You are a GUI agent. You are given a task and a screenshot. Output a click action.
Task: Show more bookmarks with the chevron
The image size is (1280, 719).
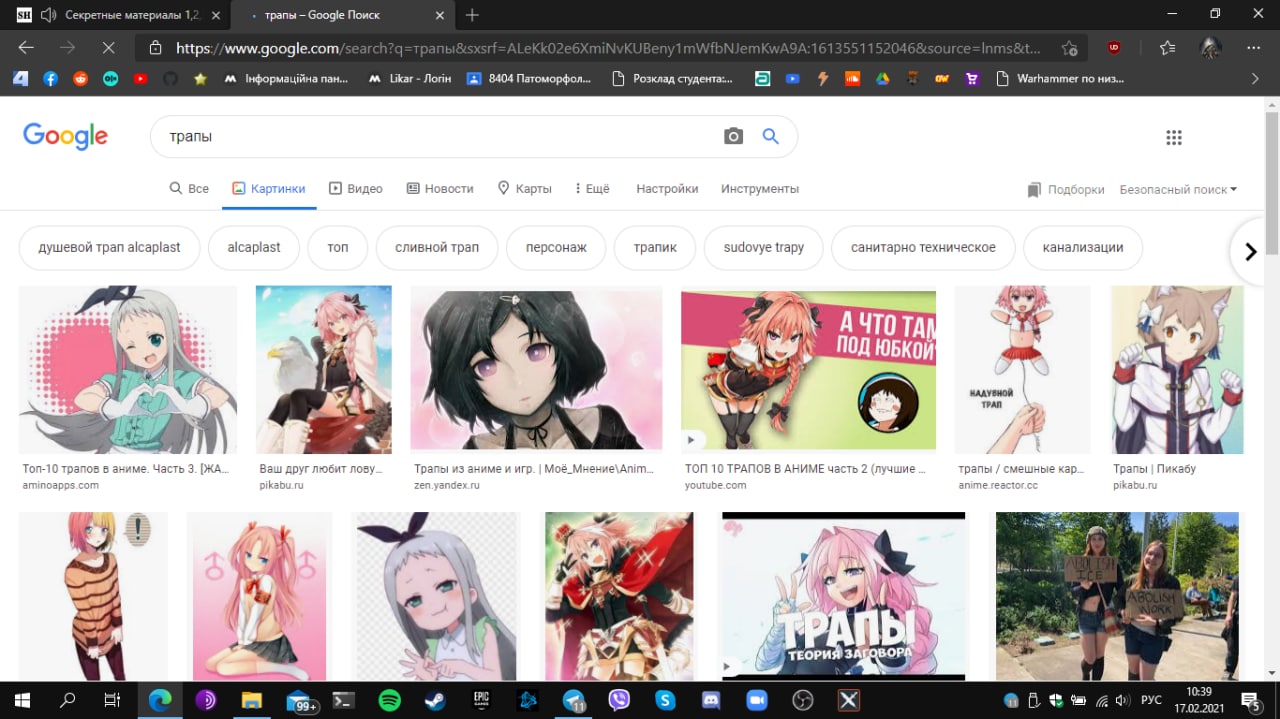(x=1255, y=78)
